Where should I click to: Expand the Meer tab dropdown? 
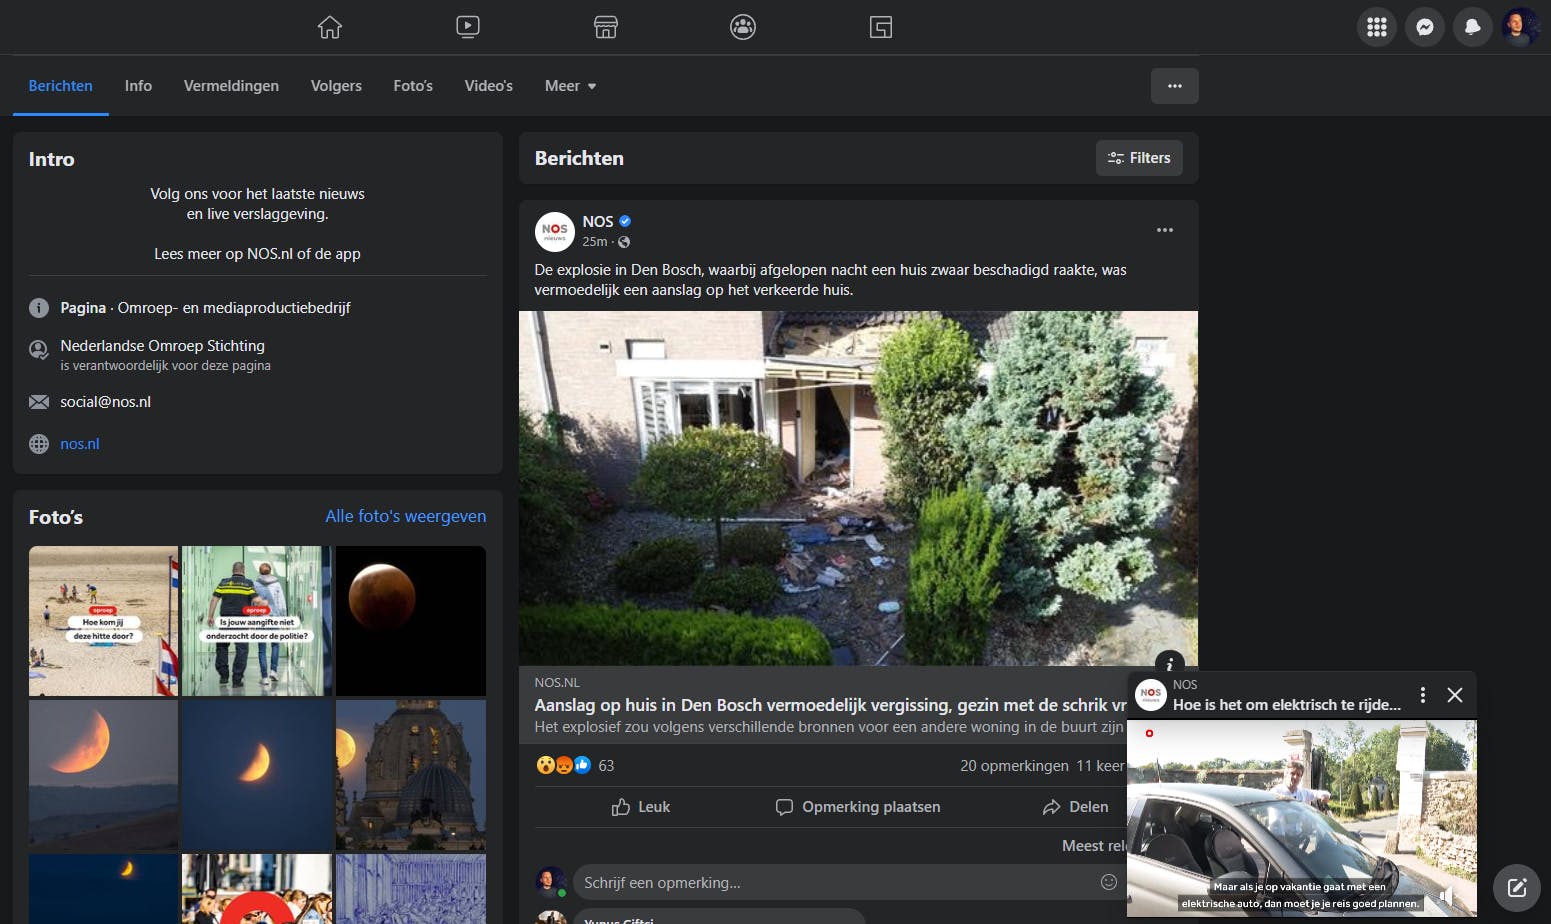pos(570,86)
